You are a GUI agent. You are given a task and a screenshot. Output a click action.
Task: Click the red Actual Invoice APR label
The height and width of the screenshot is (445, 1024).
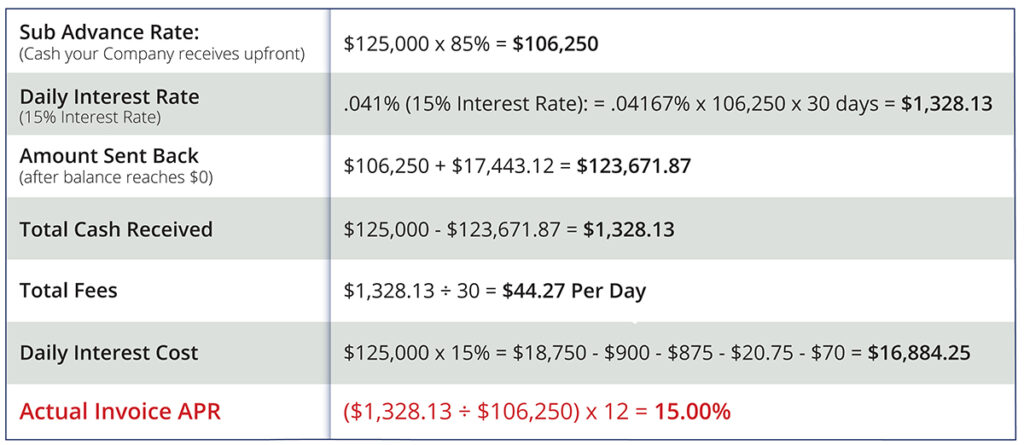click(119, 412)
